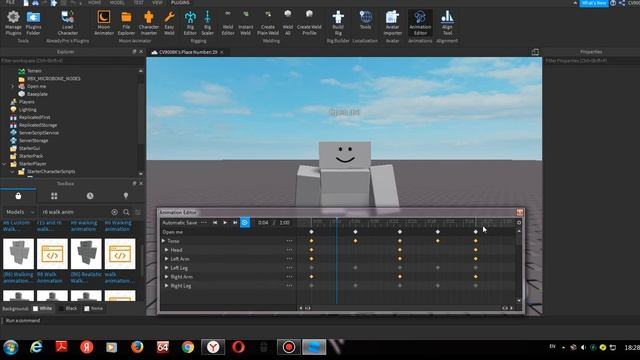Viewport: 640px width, 360px height.
Task: Select None toolbox background
Action: [x=93, y=309]
